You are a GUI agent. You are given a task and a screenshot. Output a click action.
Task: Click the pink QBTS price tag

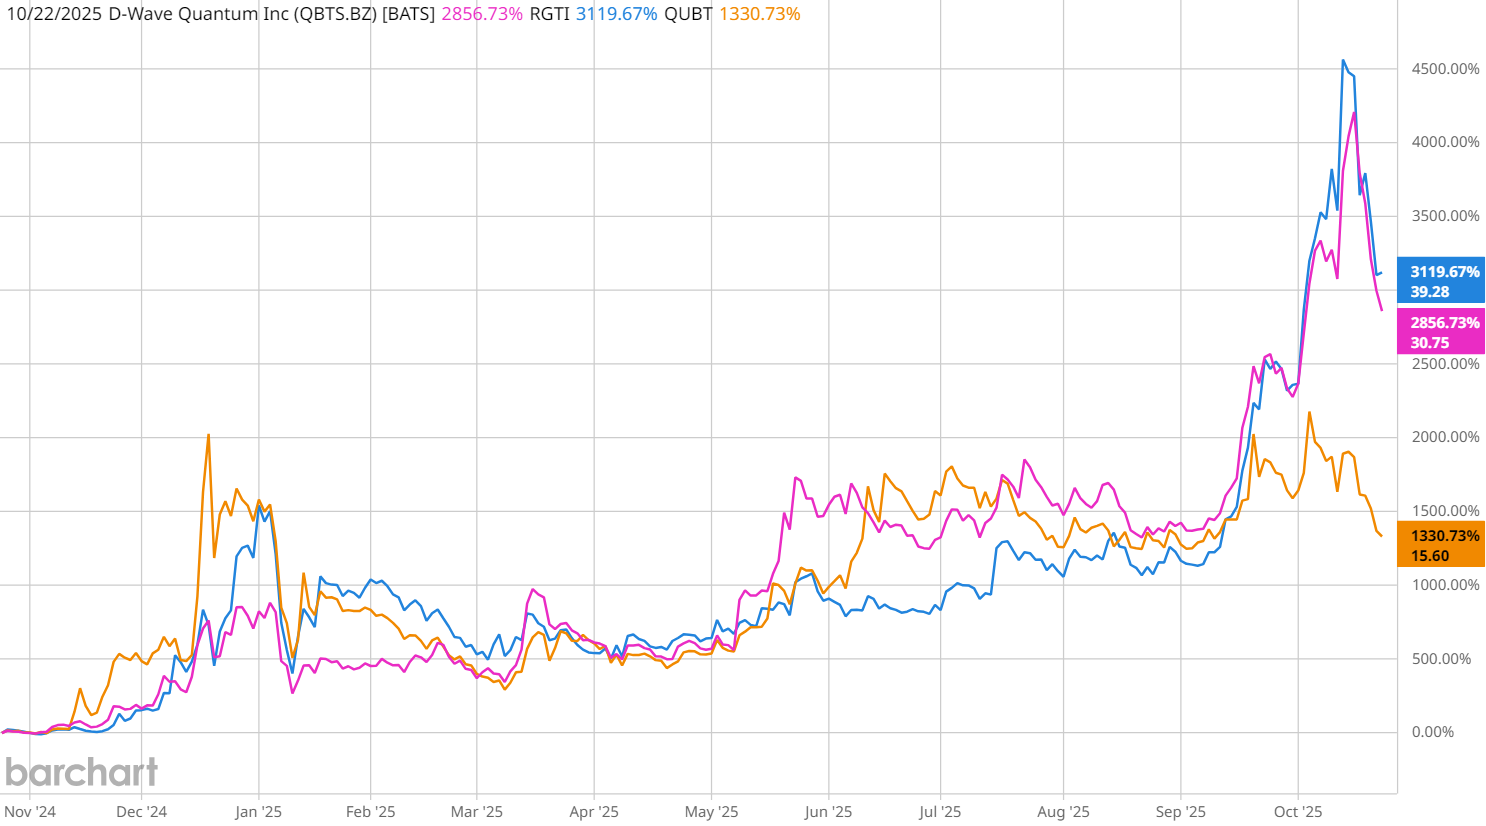(x=1440, y=332)
